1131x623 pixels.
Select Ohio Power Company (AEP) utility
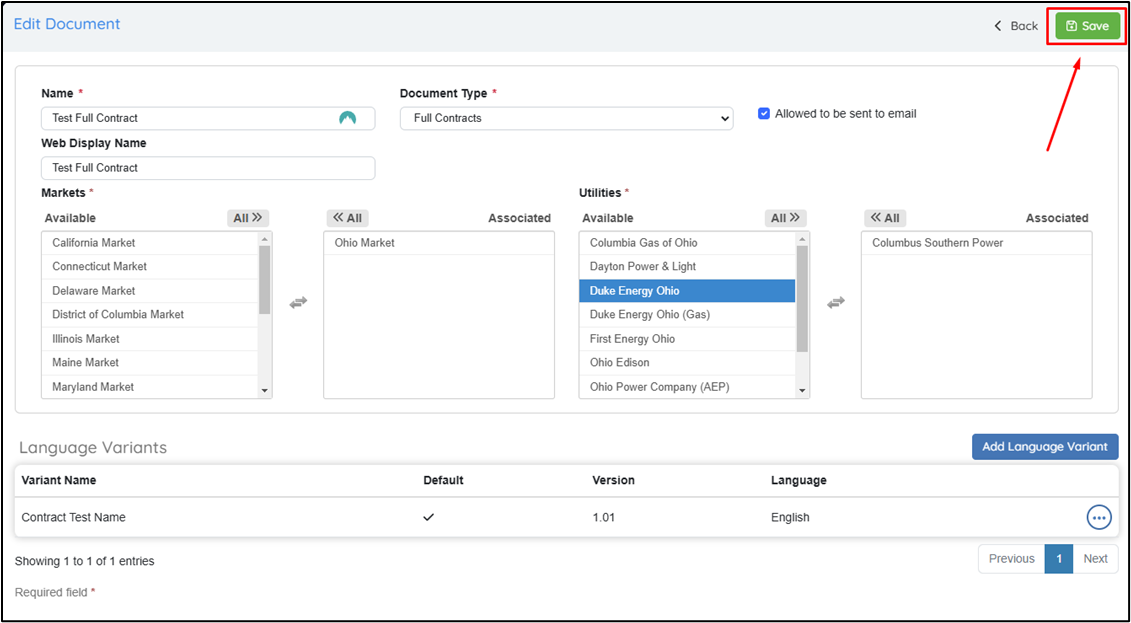click(687, 386)
